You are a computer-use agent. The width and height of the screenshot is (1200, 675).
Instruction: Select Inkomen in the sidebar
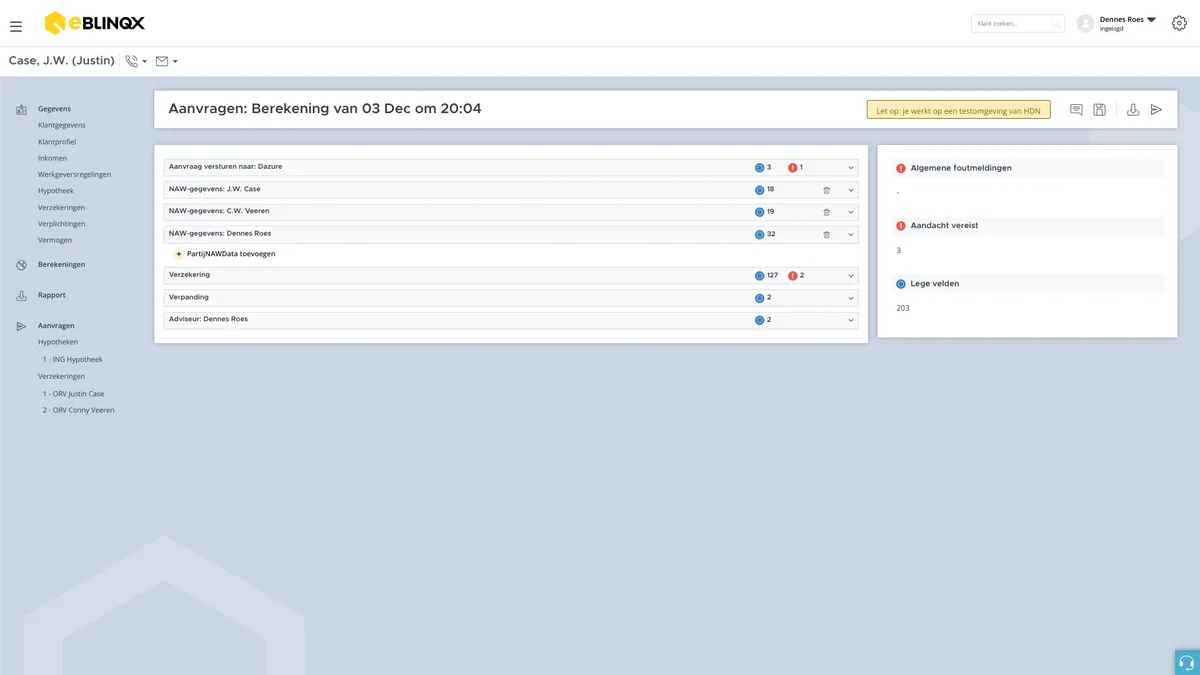pos(54,158)
